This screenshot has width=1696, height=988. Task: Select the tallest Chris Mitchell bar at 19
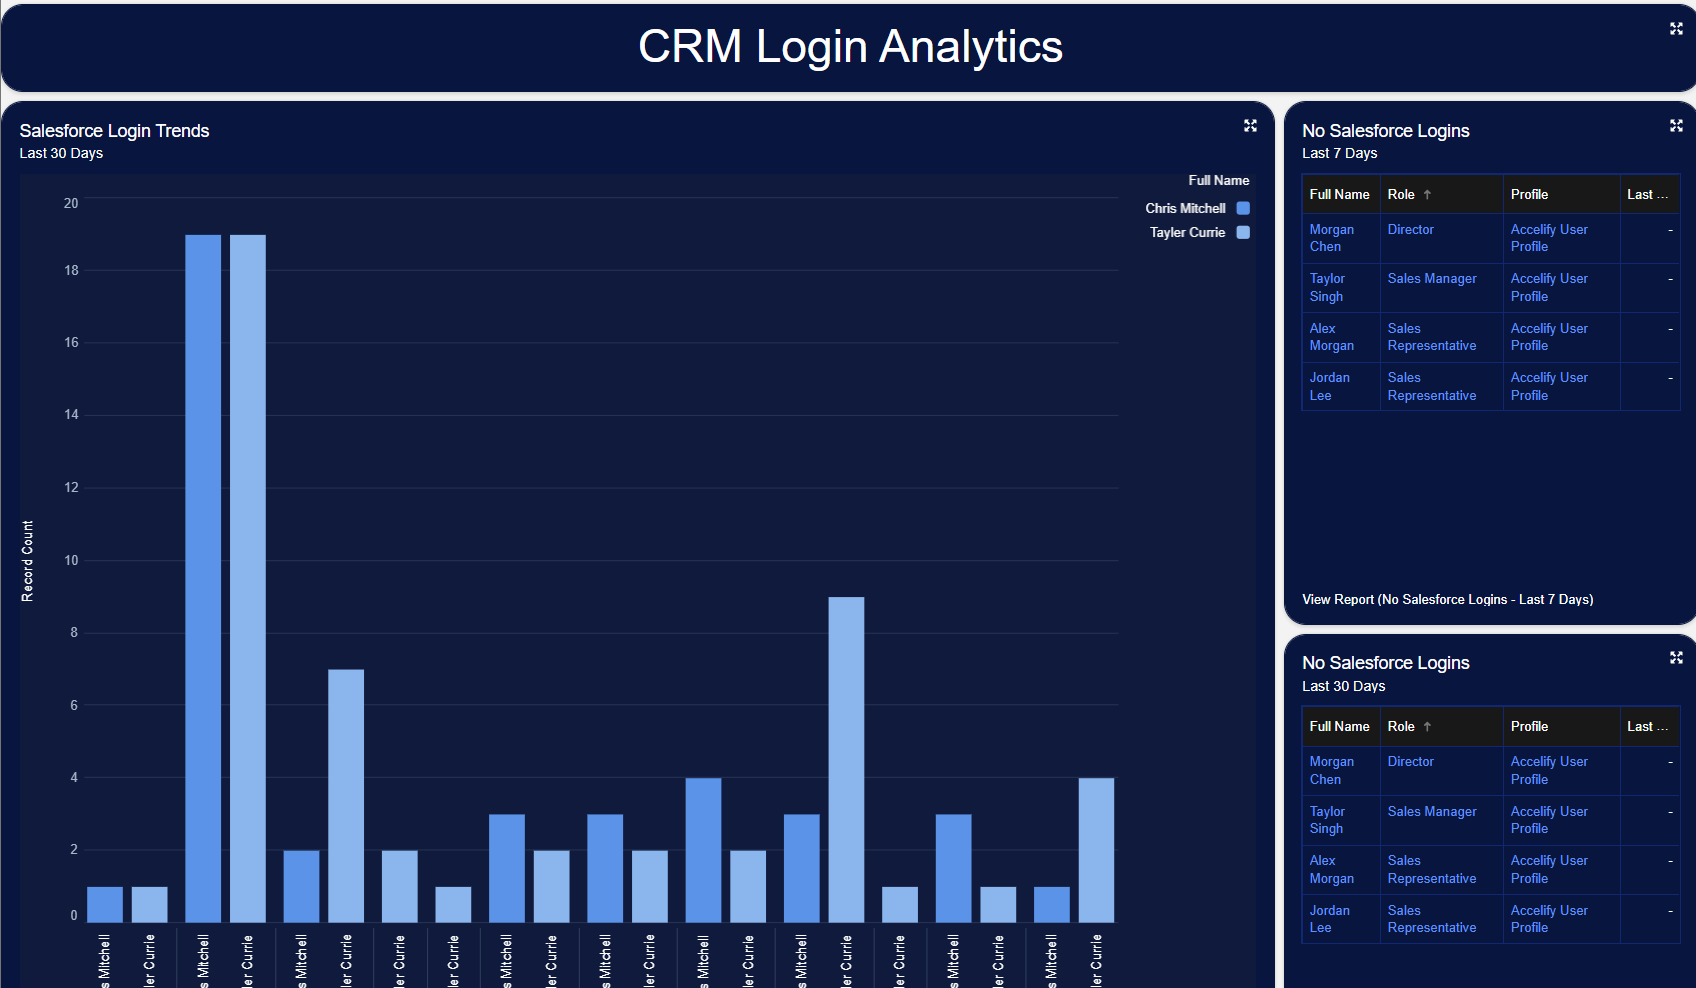point(203,578)
